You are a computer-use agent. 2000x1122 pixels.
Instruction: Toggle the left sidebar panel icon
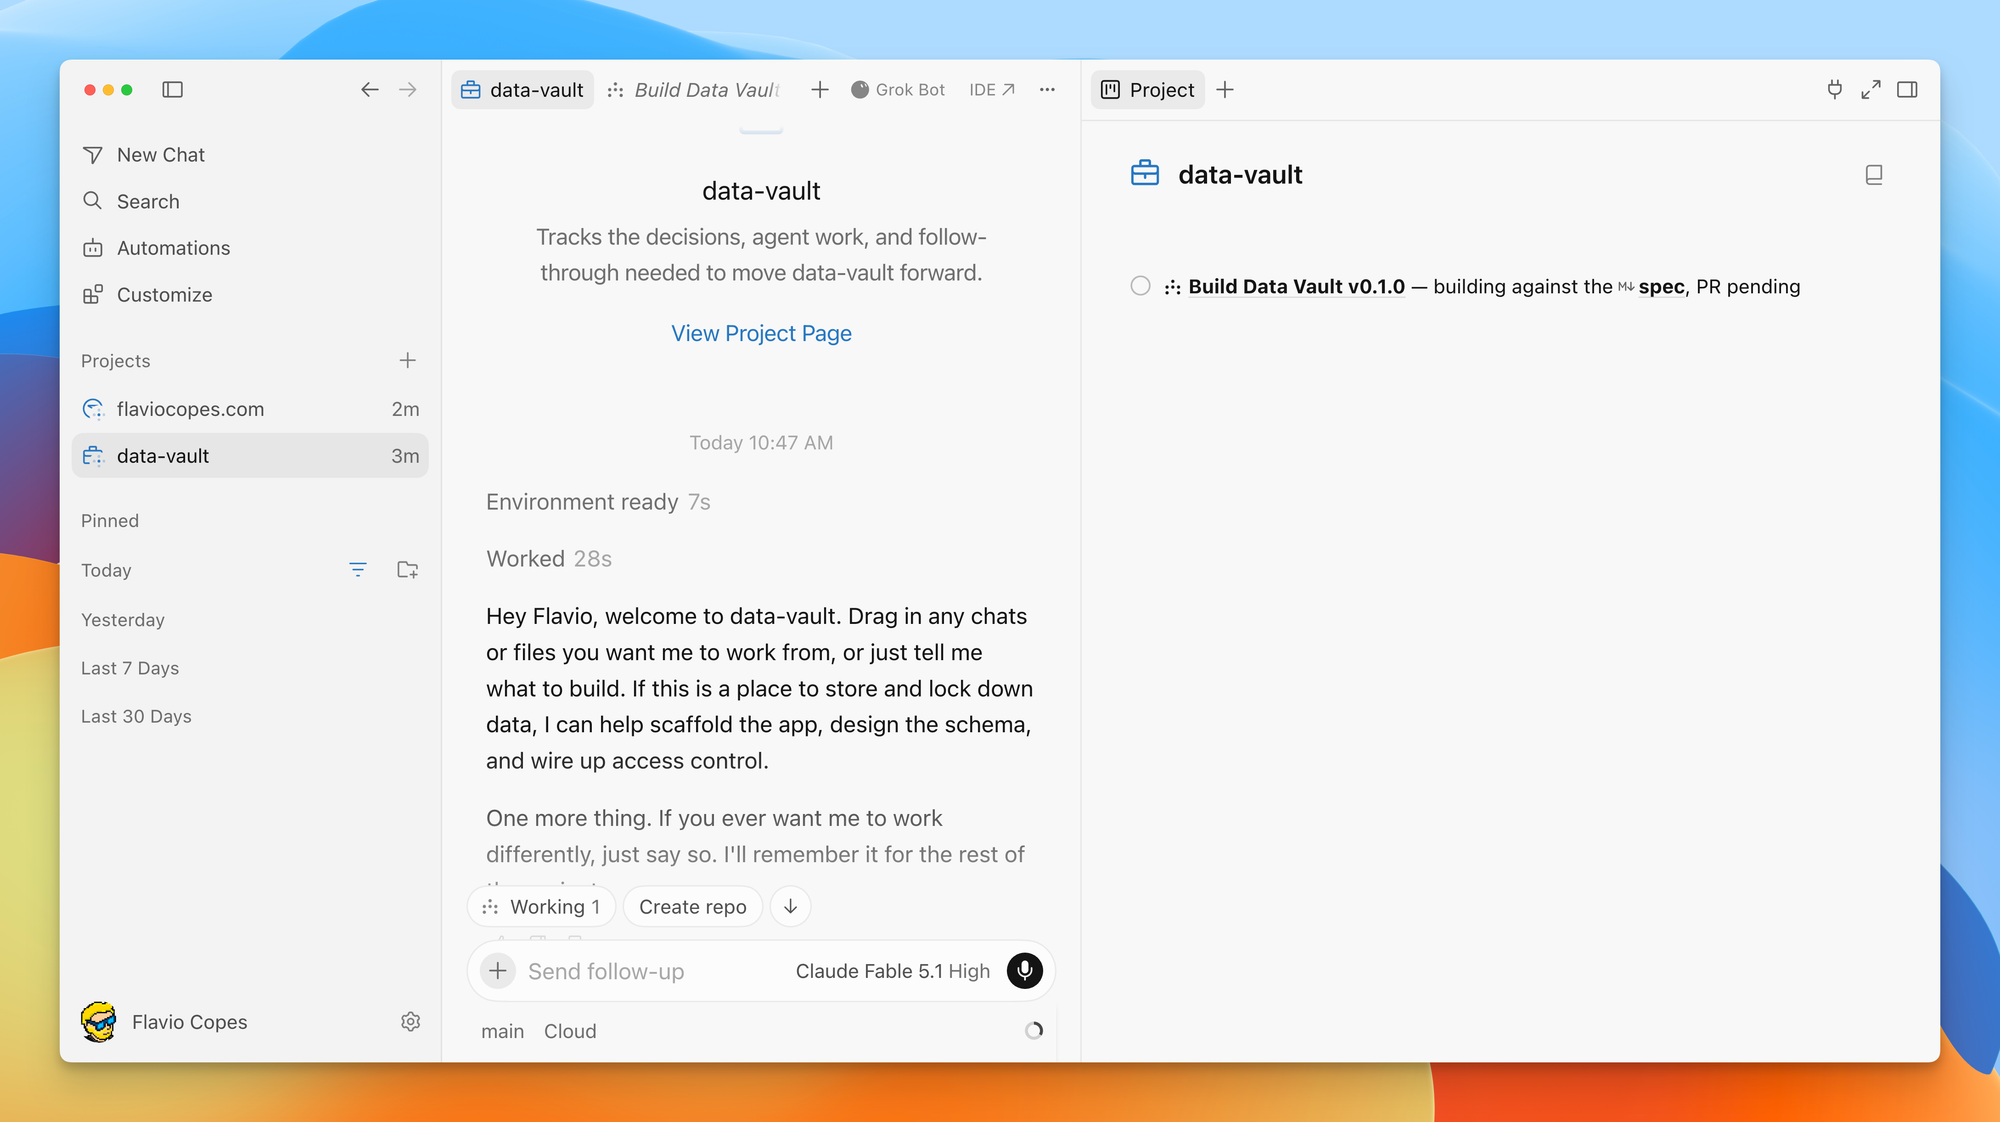point(173,90)
